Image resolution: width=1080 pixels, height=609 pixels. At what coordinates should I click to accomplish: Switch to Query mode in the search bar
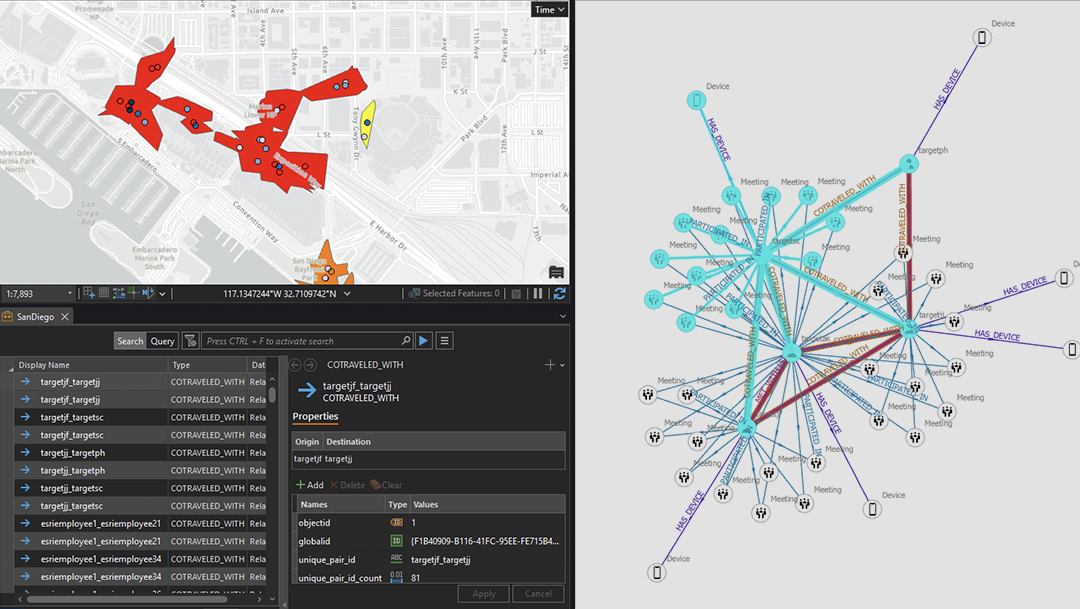tap(161, 340)
